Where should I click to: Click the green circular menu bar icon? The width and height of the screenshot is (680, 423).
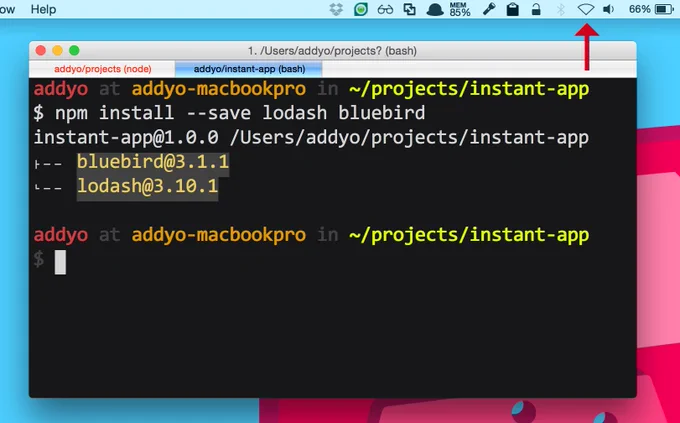point(360,9)
